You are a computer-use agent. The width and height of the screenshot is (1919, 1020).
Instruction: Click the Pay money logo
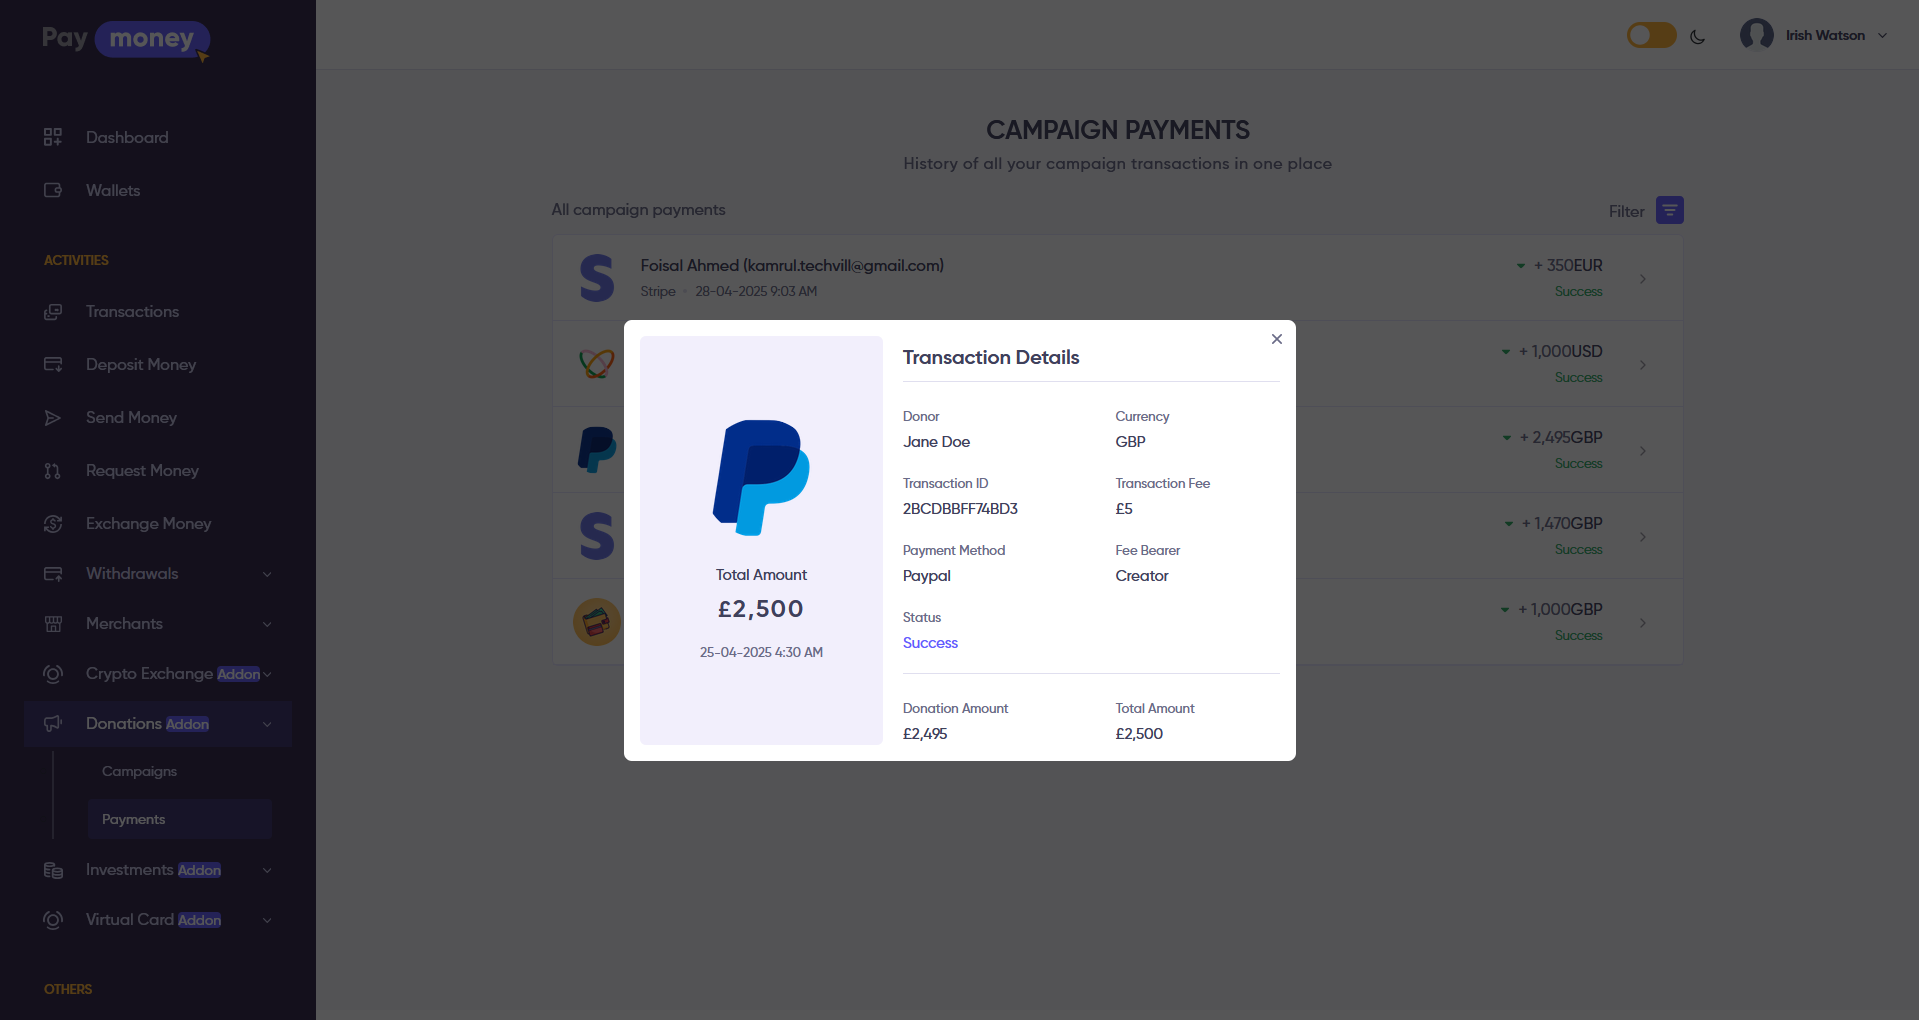[x=125, y=40]
